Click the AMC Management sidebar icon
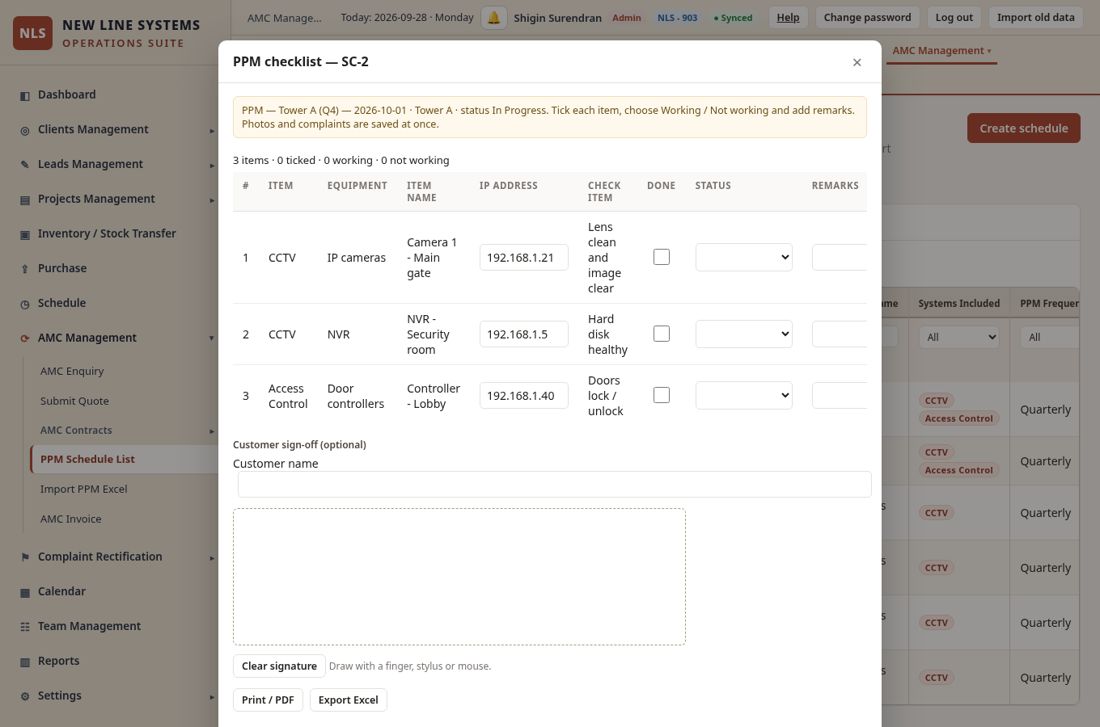The width and height of the screenshot is (1100, 727). [x=25, y=338]
